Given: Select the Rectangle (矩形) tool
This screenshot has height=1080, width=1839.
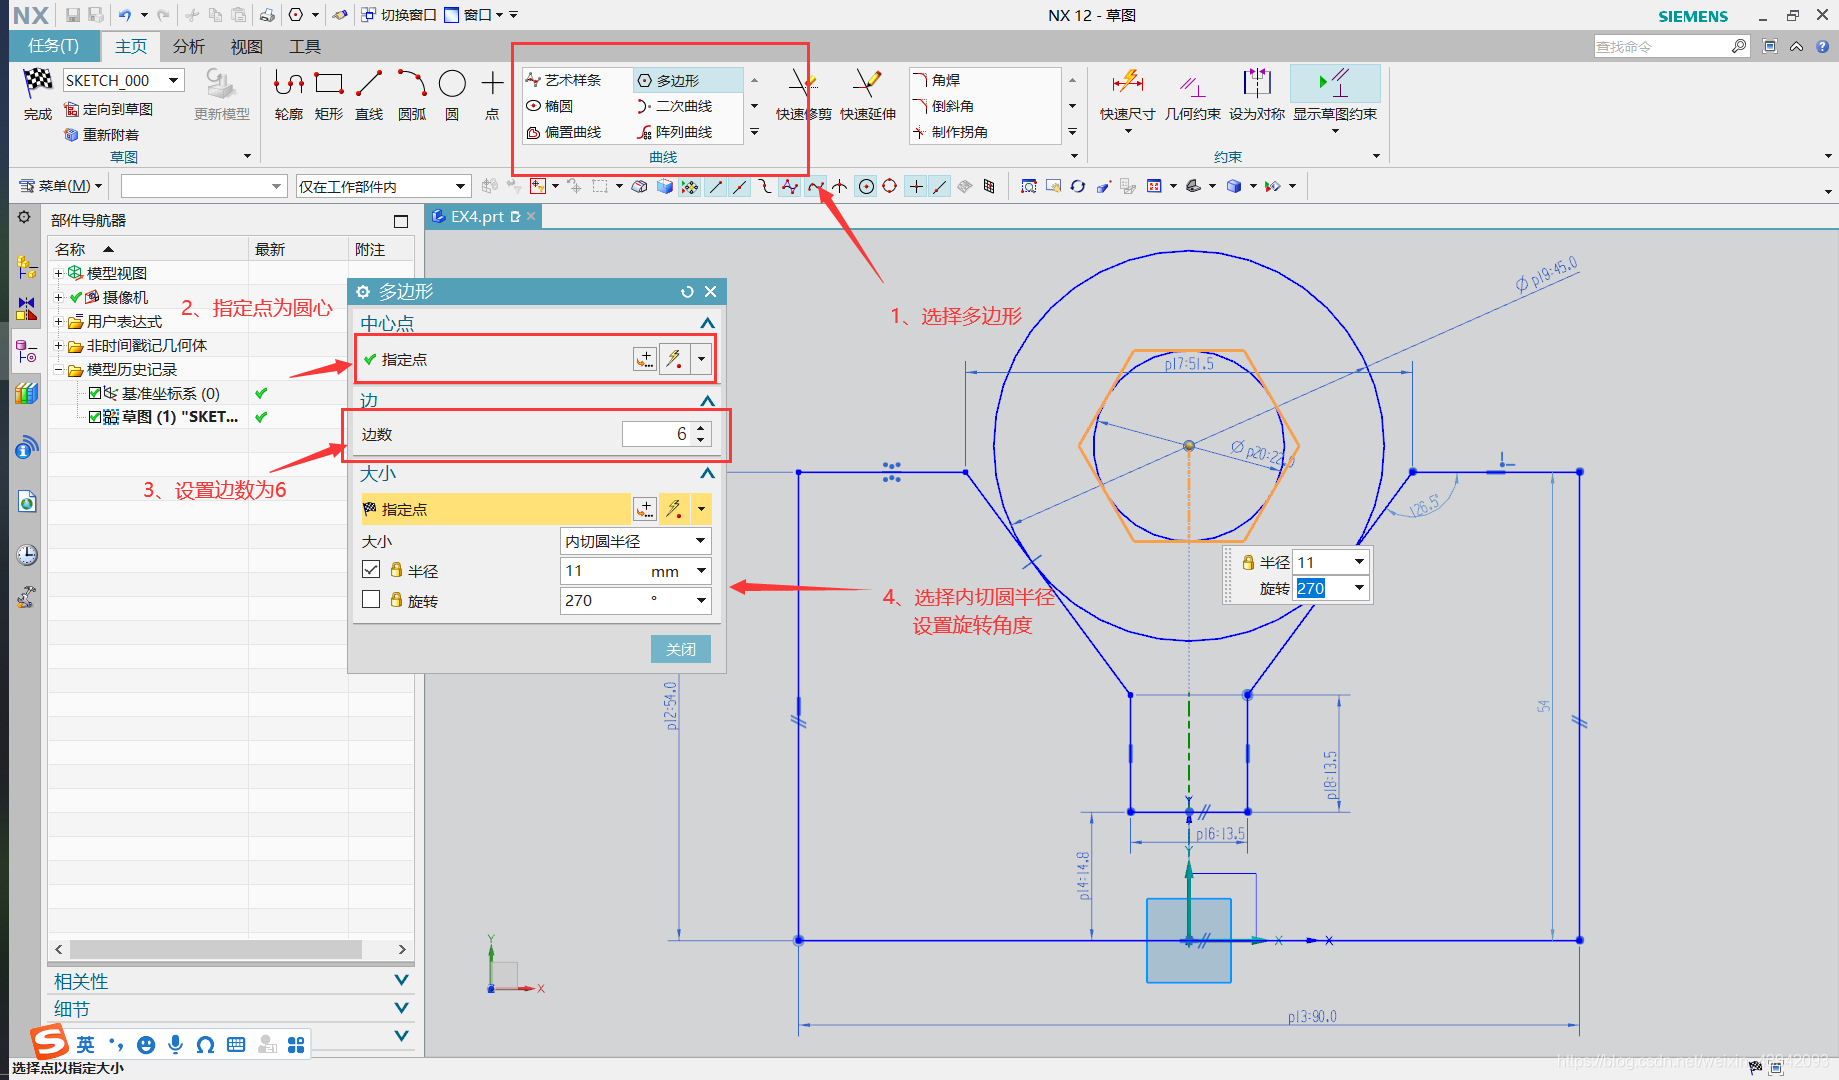Looking at the screenshot, I should (329, 95).
